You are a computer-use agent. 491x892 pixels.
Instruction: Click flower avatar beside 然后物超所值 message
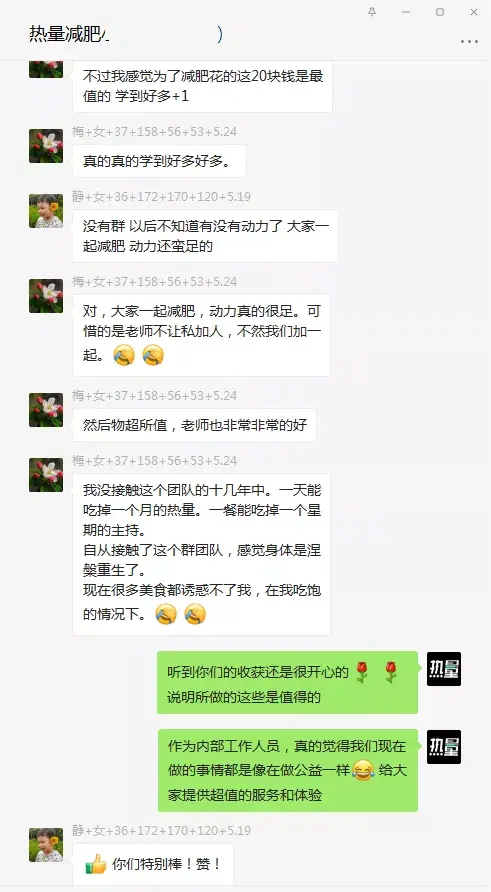[x=46, y=410]
